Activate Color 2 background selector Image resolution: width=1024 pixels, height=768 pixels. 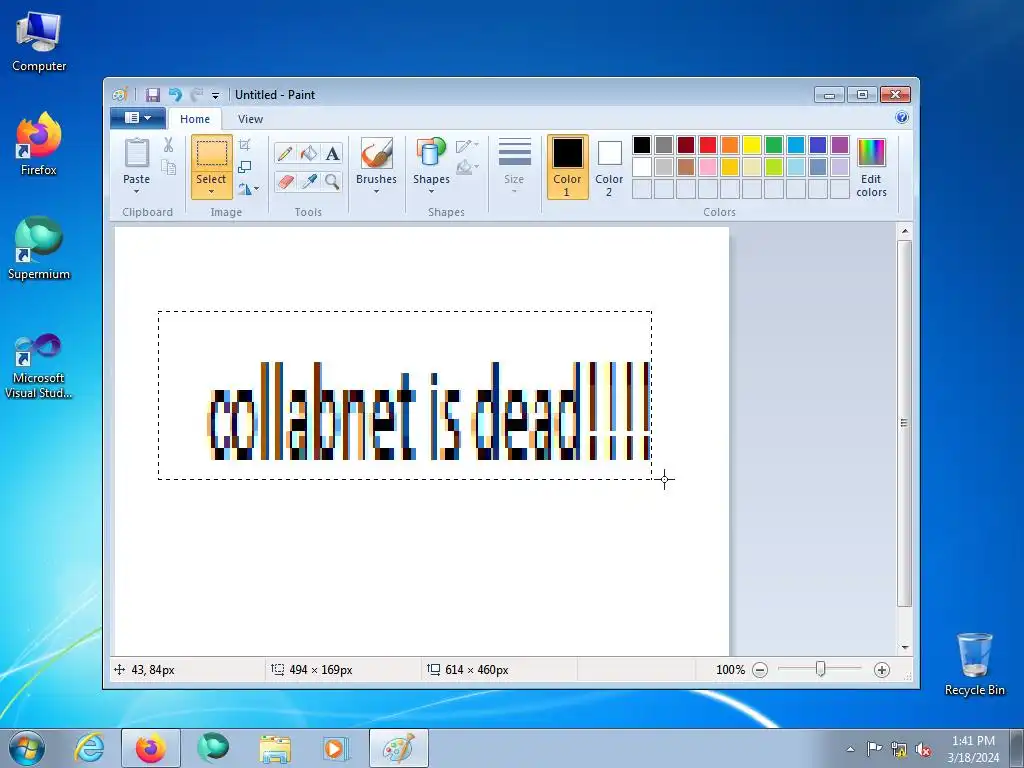[609, 167]
